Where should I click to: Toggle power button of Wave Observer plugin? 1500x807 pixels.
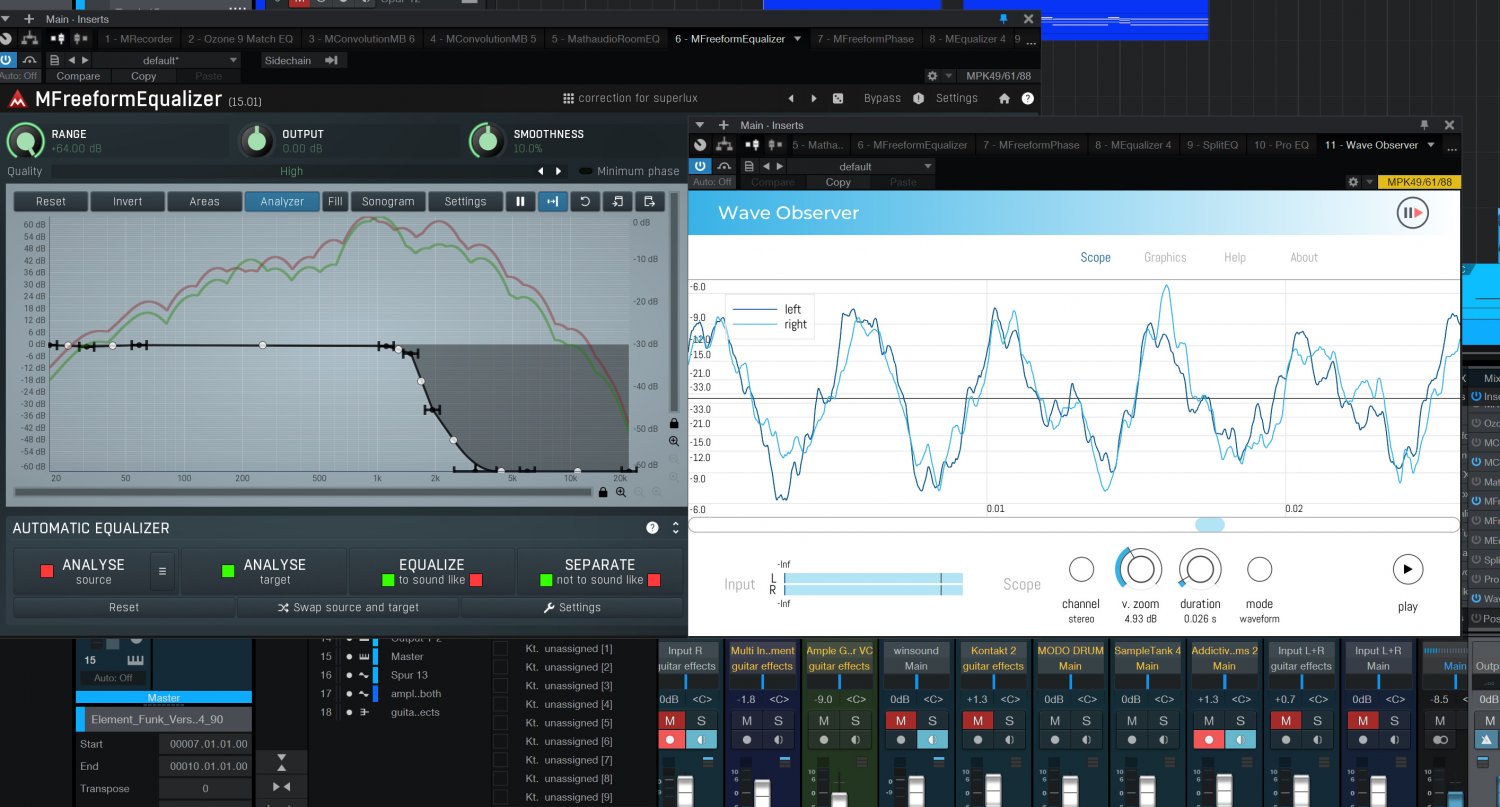coord(700,166)
